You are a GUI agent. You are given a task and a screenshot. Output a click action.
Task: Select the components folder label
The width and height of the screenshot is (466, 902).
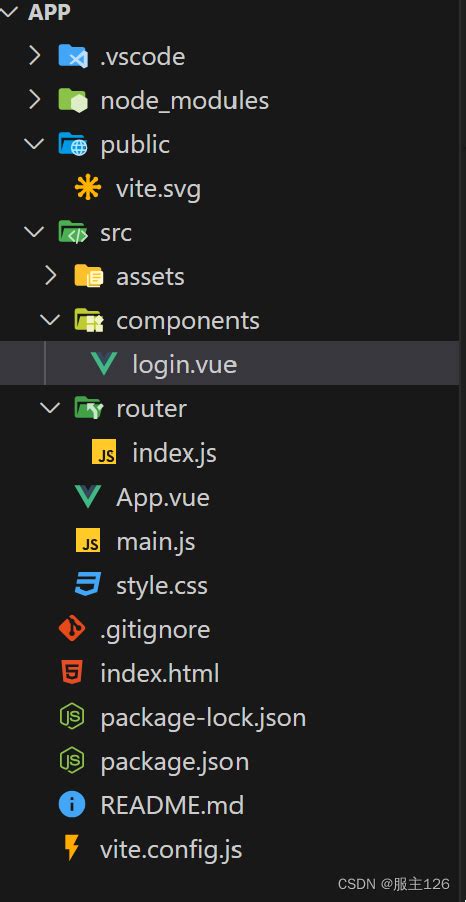[188, 320]
